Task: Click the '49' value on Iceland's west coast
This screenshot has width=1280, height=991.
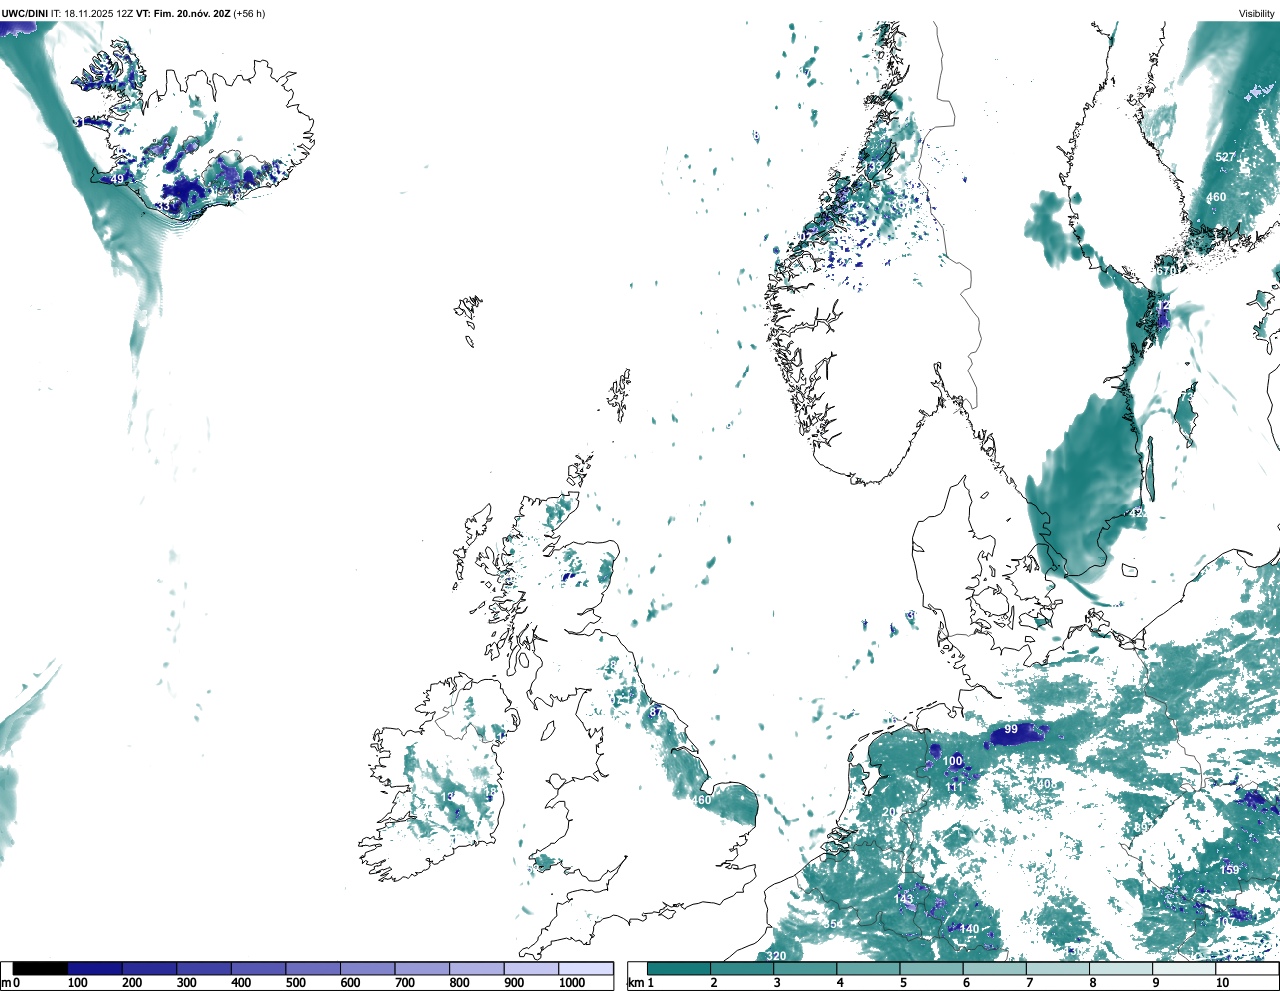Action: pyautogui.click(x=117, y=179)
